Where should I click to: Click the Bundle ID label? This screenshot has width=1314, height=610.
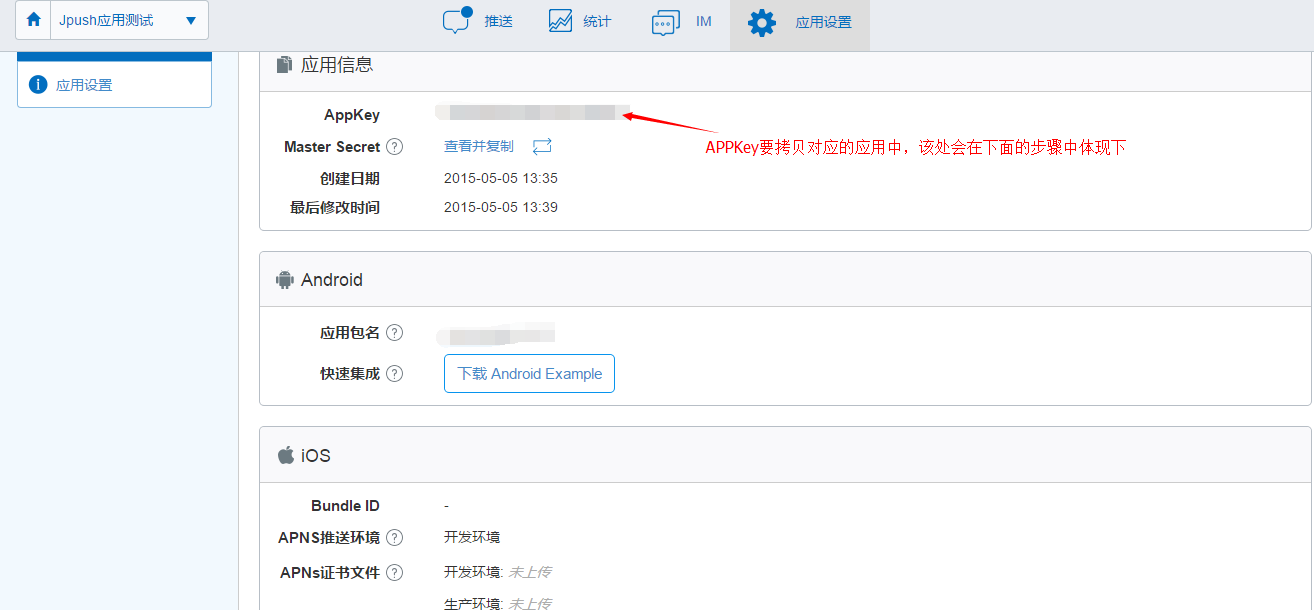[x=345, y=506]
